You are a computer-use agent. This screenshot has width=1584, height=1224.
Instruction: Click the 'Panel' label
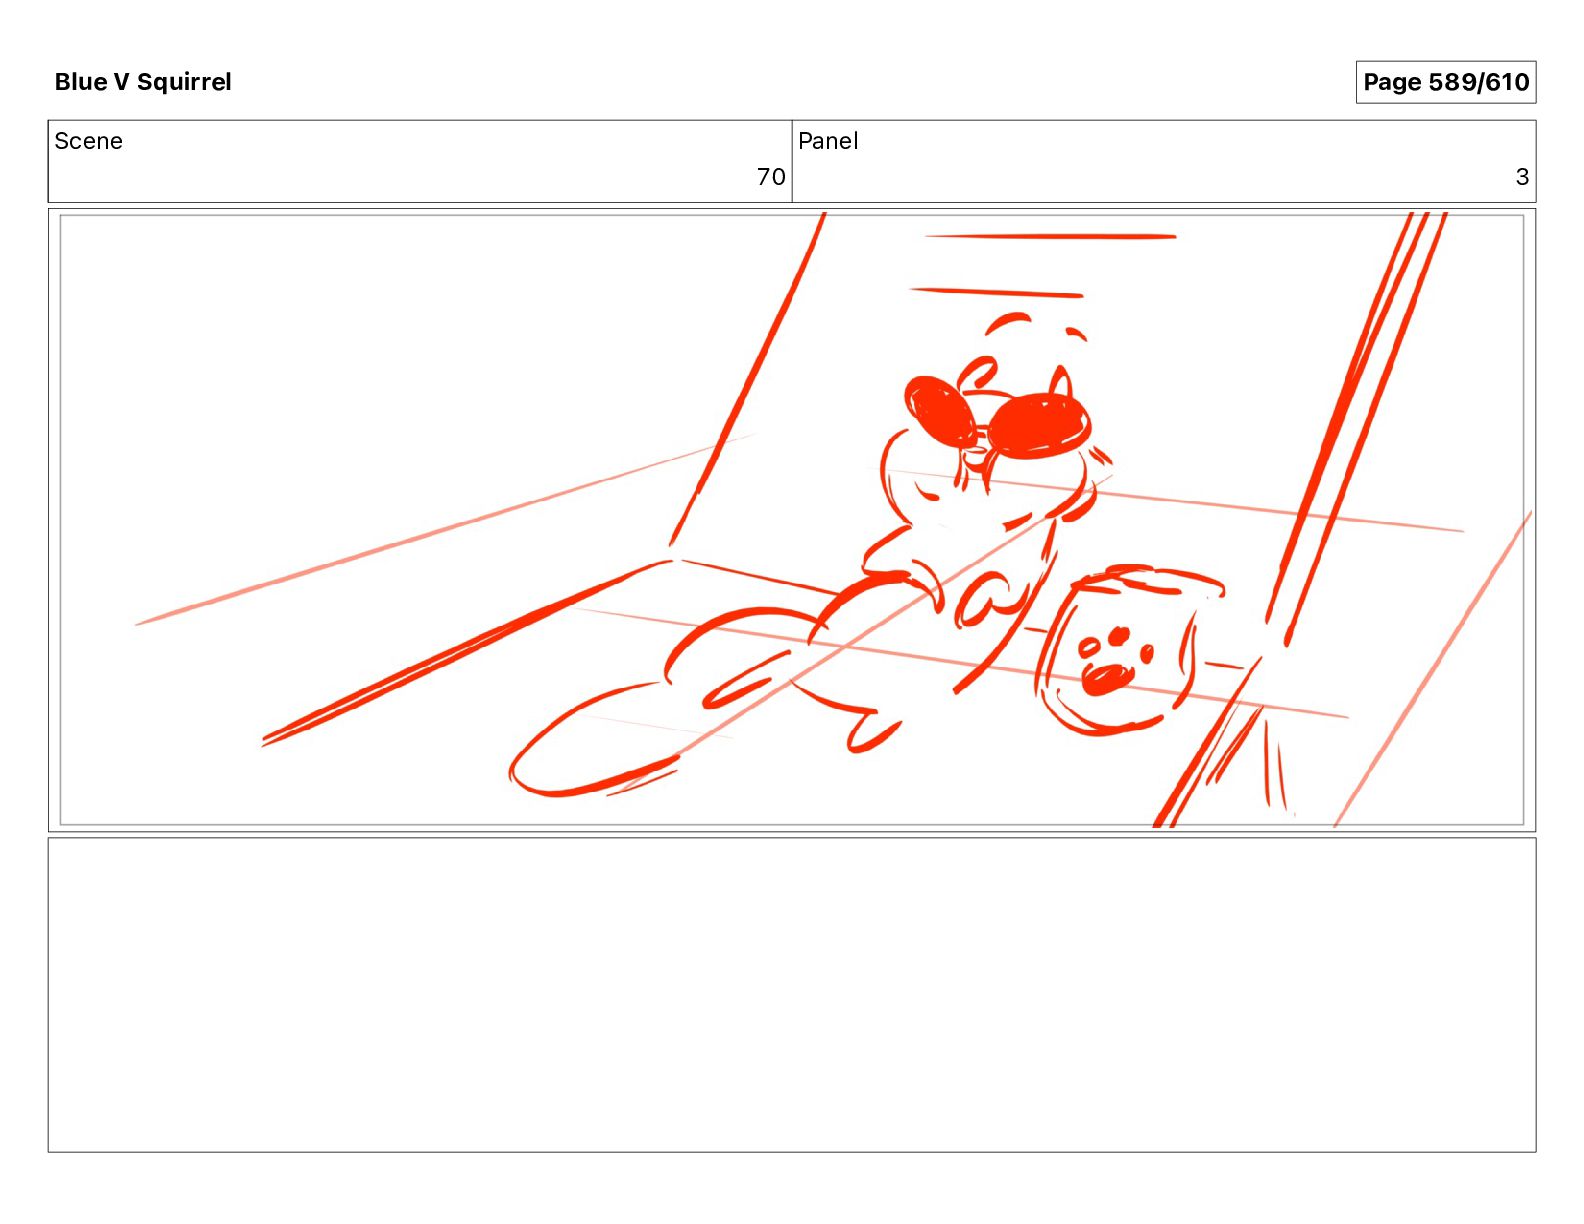pyautogui.click(x=828, y=141)
